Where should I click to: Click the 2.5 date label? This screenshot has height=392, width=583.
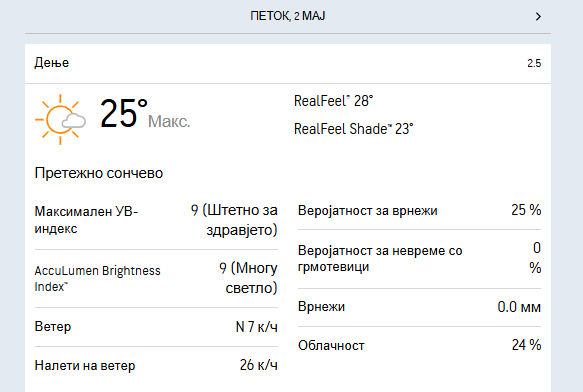coord(534,63)
